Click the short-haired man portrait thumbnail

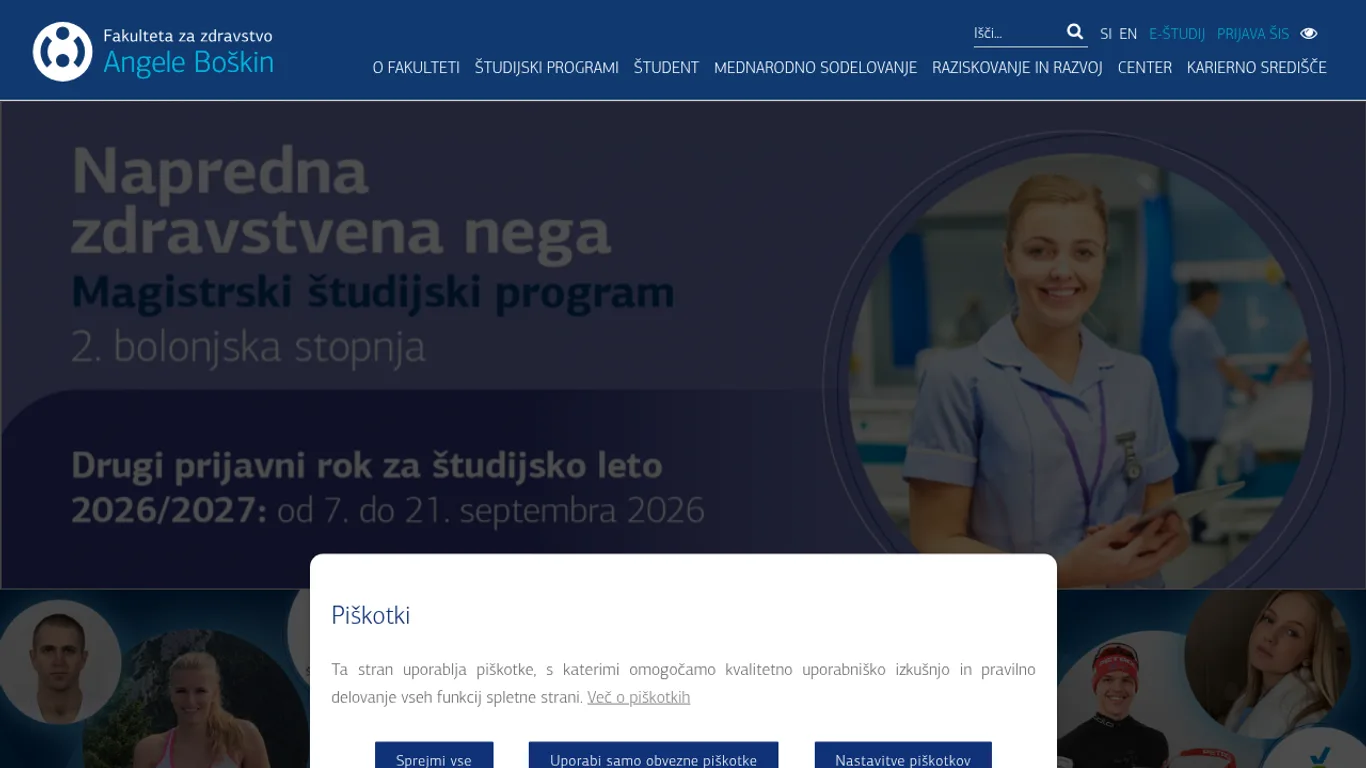[x=57, y=660]
